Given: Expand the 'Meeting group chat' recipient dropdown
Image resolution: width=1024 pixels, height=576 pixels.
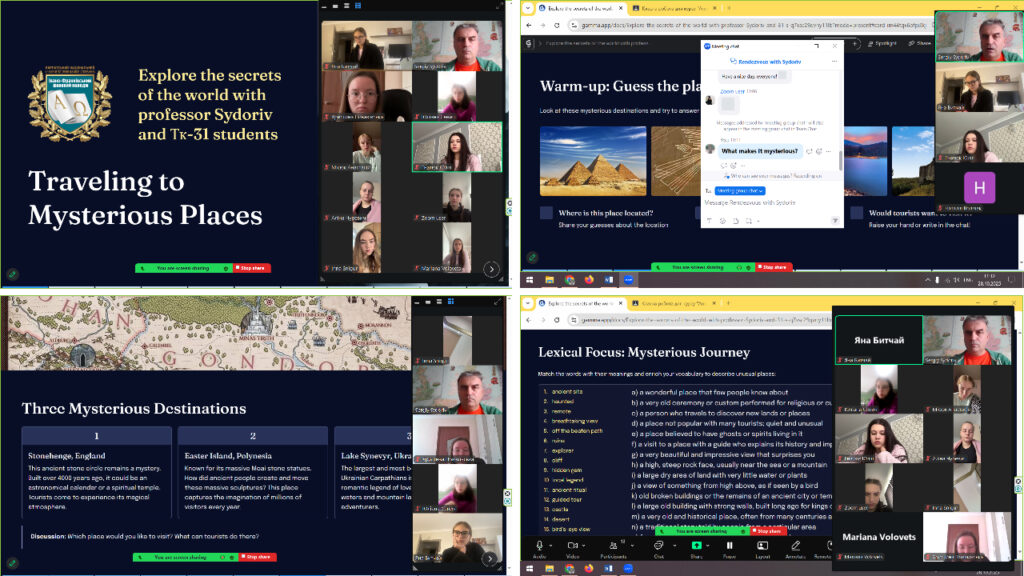Looking at the screenshot, I should (x=740, y=190).
